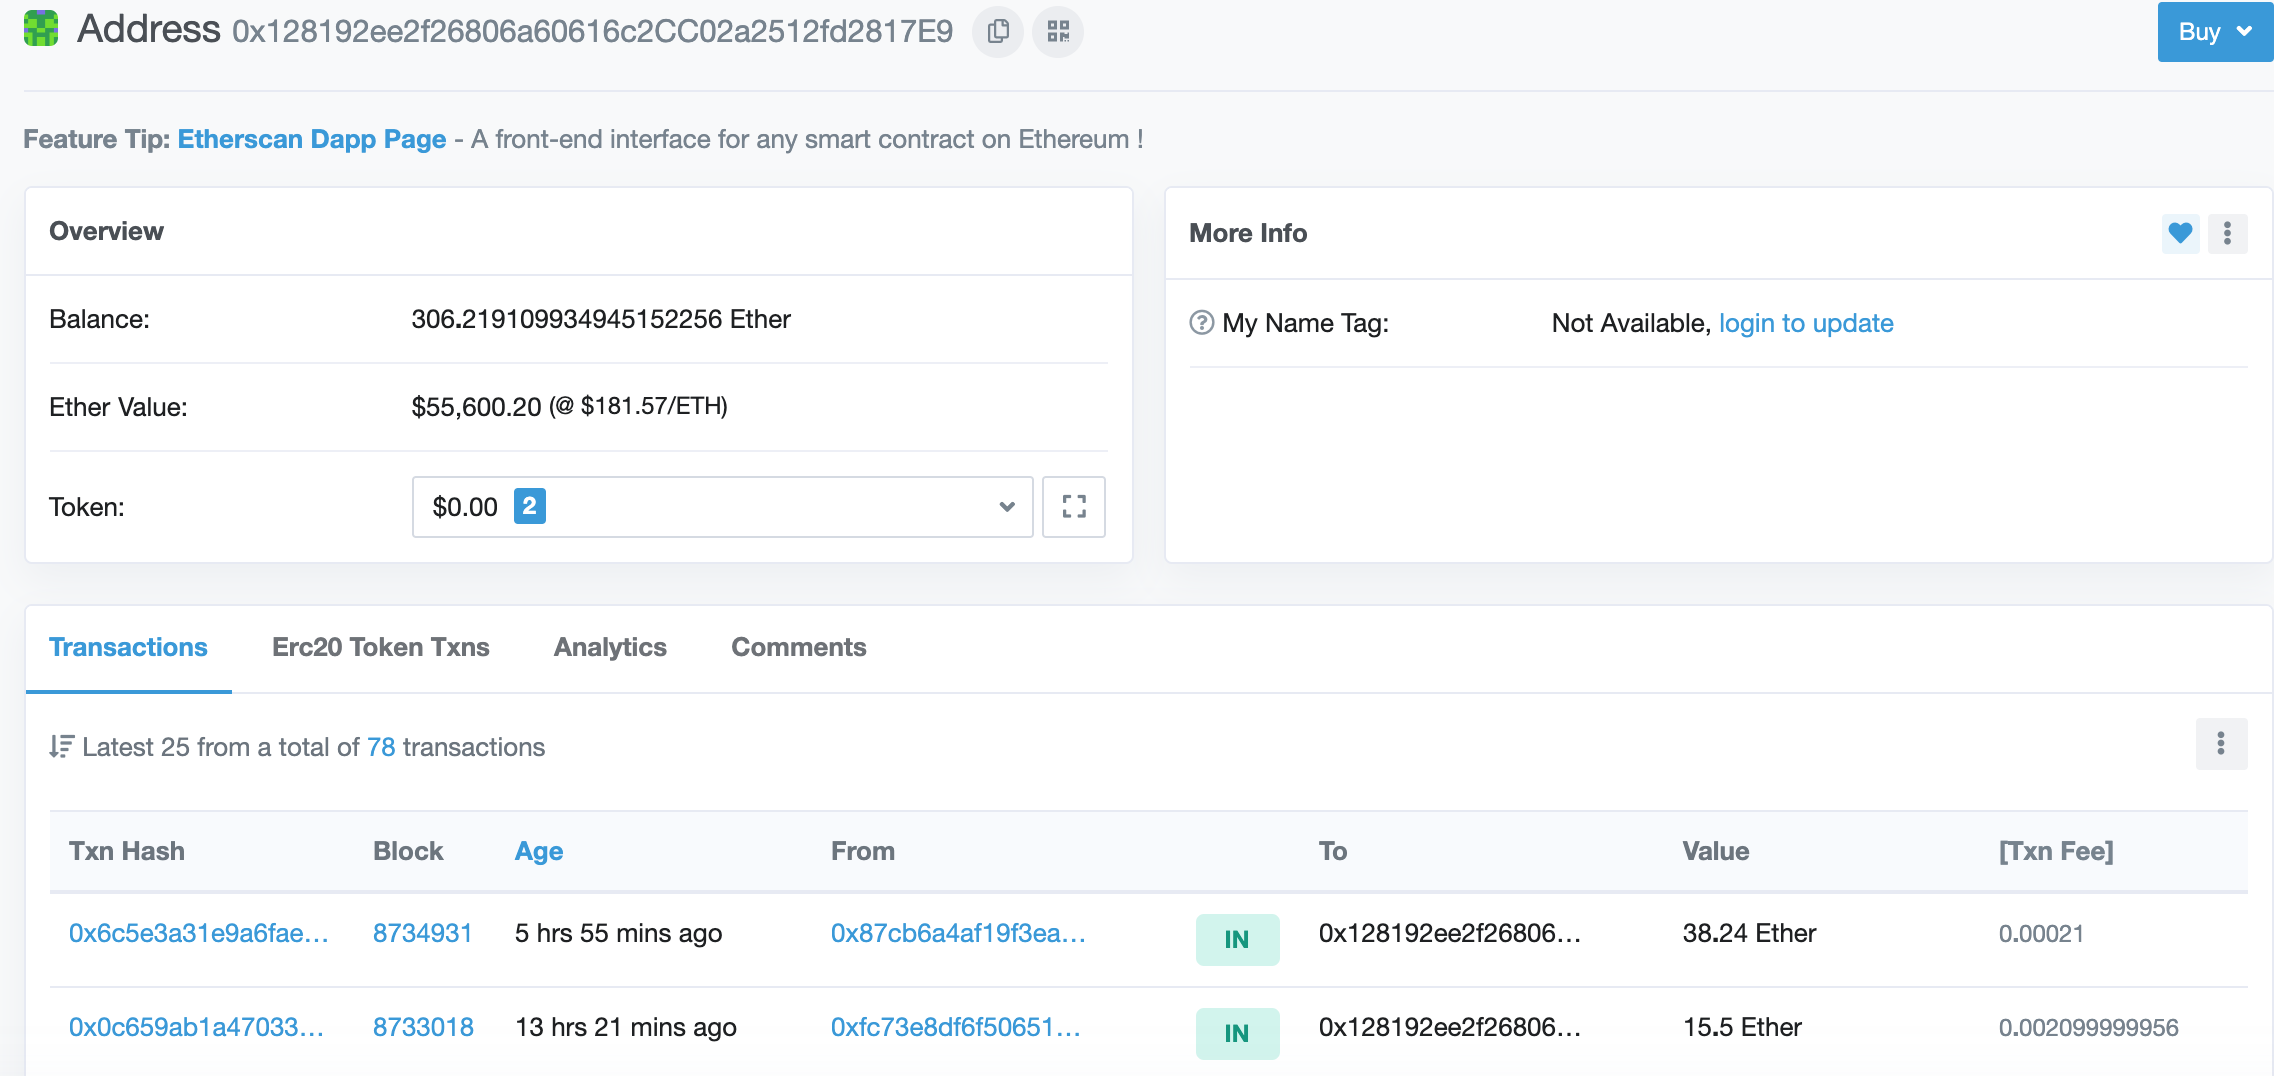The width and height of the screenshot is (2274, 1076).
Task: Open the Analytics tab
Action: click(x=610, y=647)
